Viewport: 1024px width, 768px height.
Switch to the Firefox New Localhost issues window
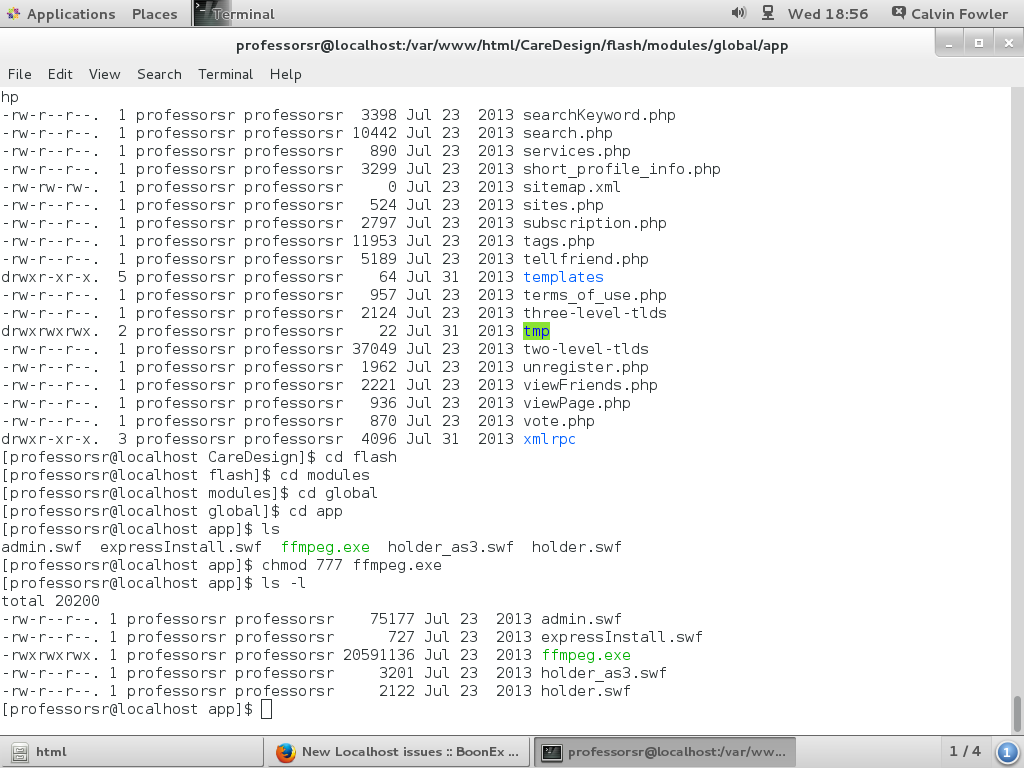point(398,752)
